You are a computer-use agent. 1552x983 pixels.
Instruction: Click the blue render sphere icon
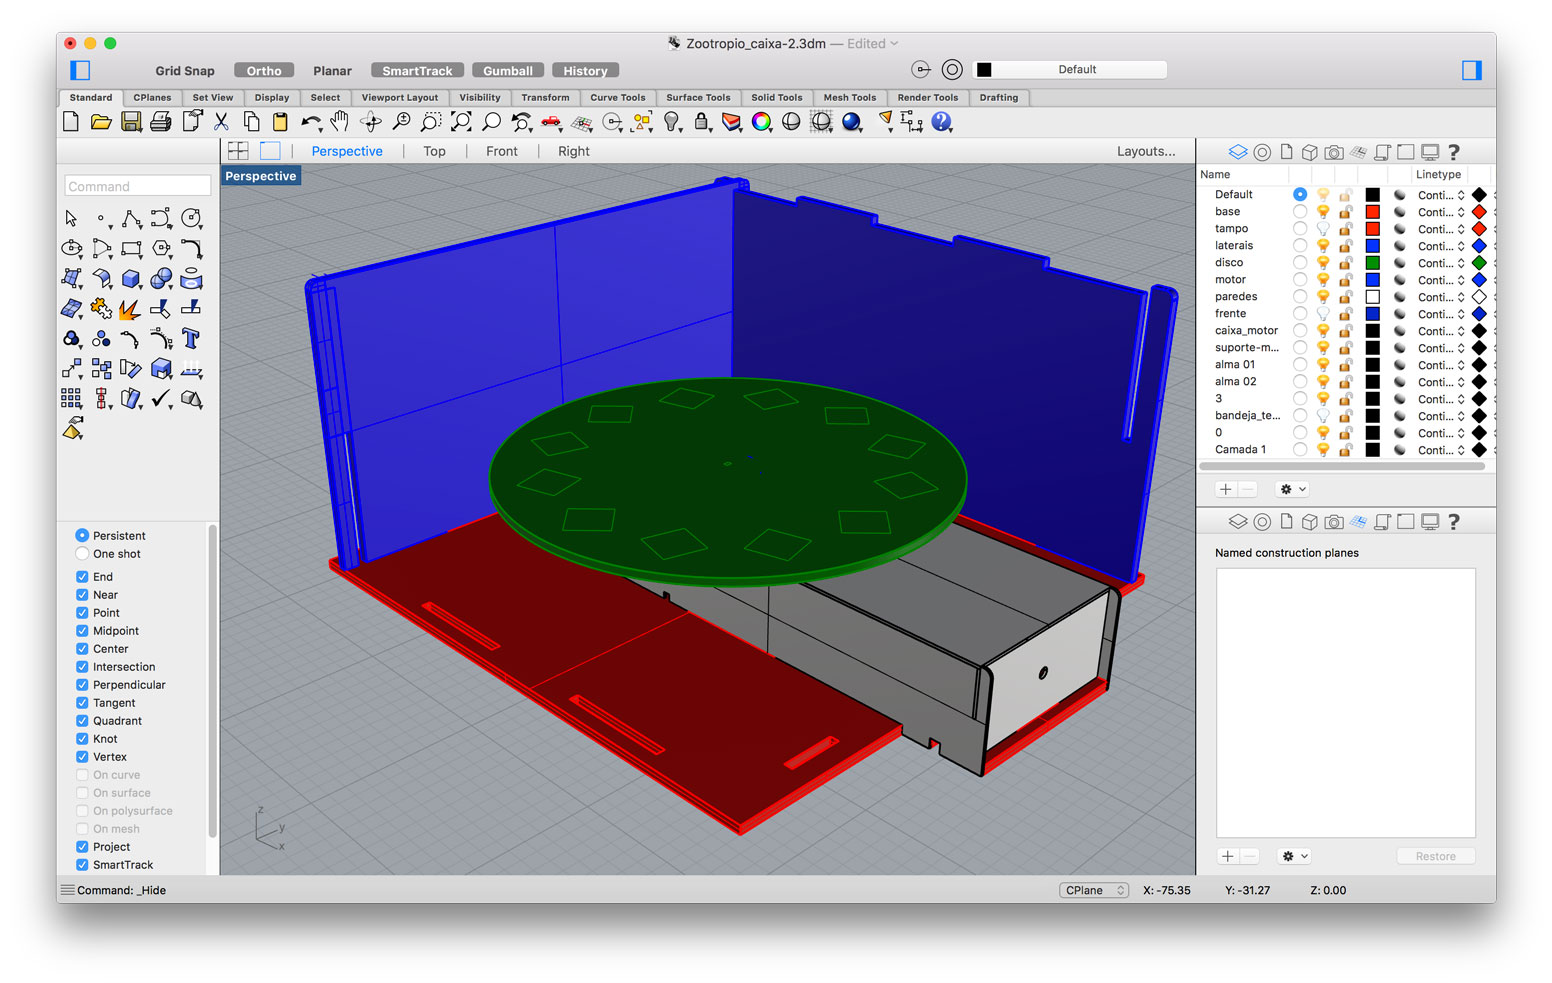(x=851, y=122)
